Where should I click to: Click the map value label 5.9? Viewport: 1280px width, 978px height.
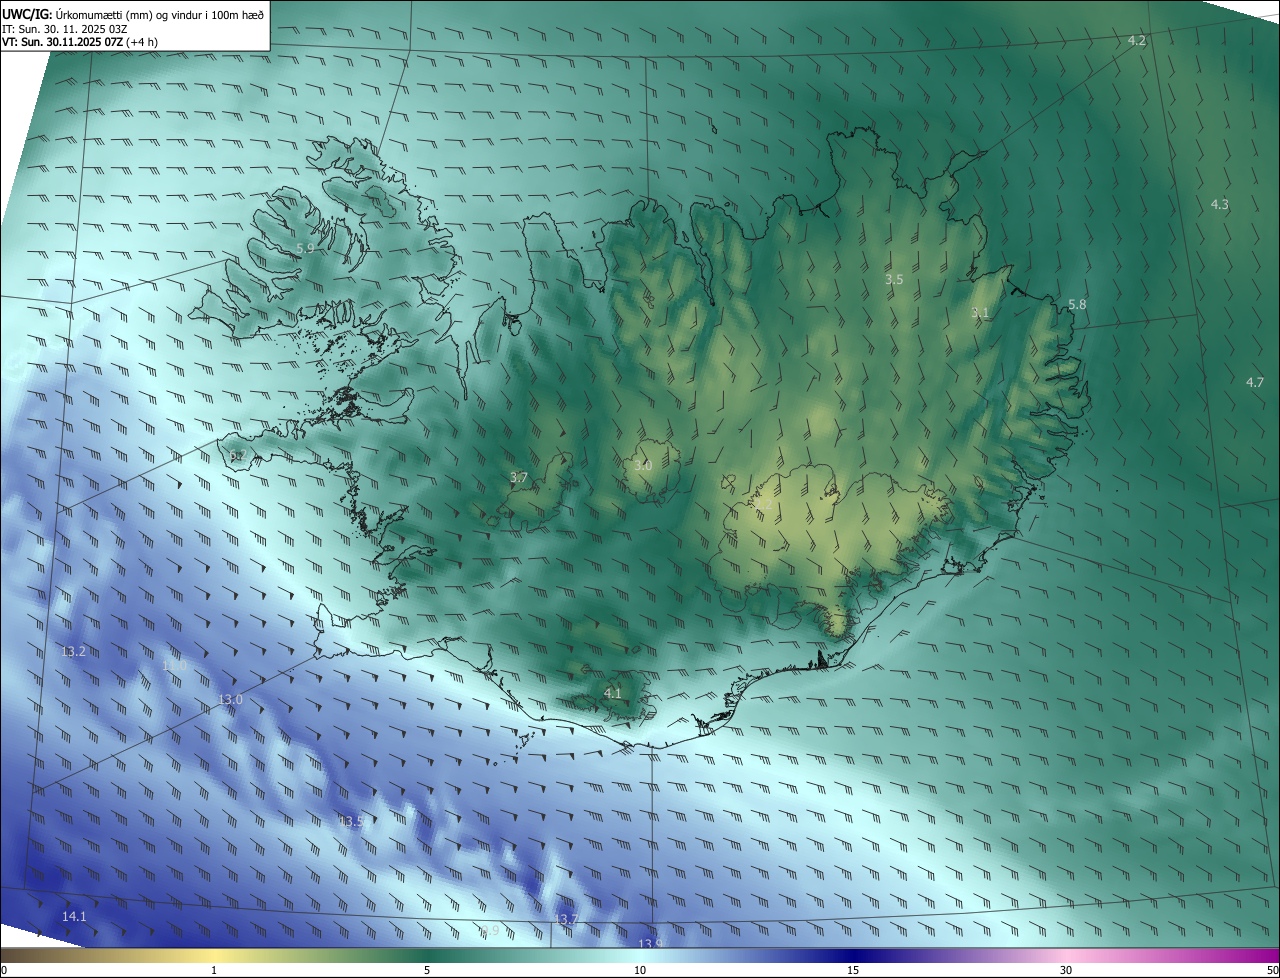305,248
